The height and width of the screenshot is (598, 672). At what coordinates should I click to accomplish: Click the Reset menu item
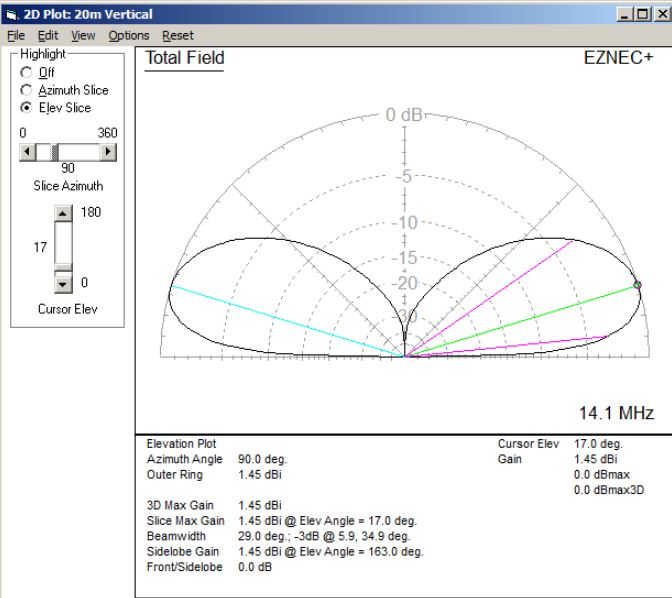click(177, 36)
